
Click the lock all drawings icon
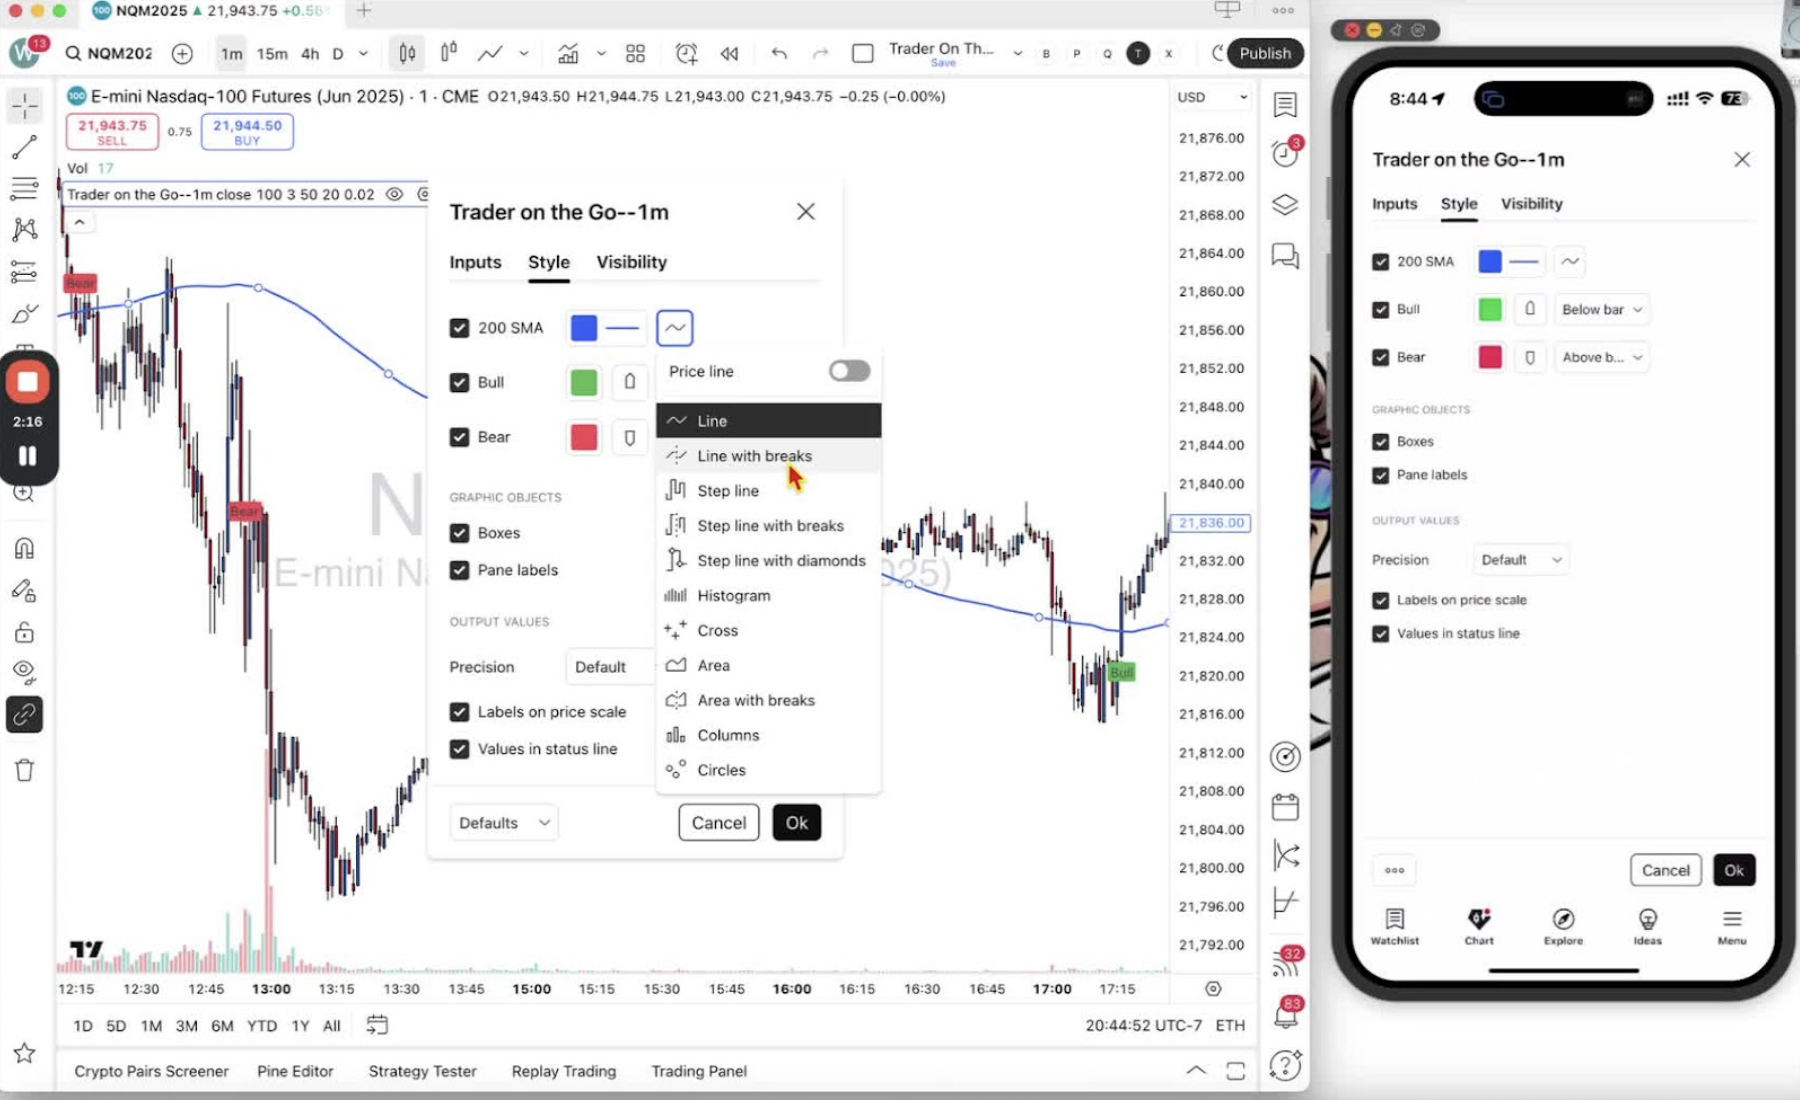point(24,632)
